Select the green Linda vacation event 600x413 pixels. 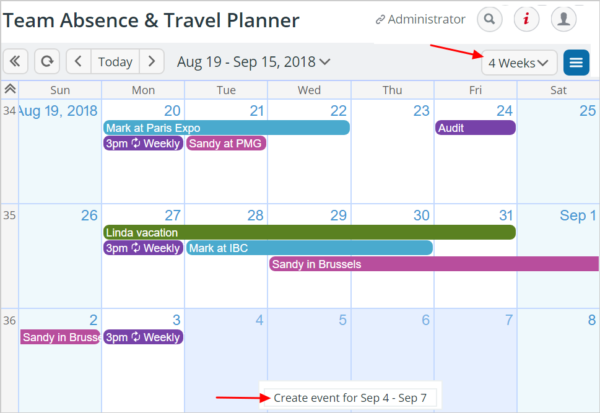coord(310,232)
